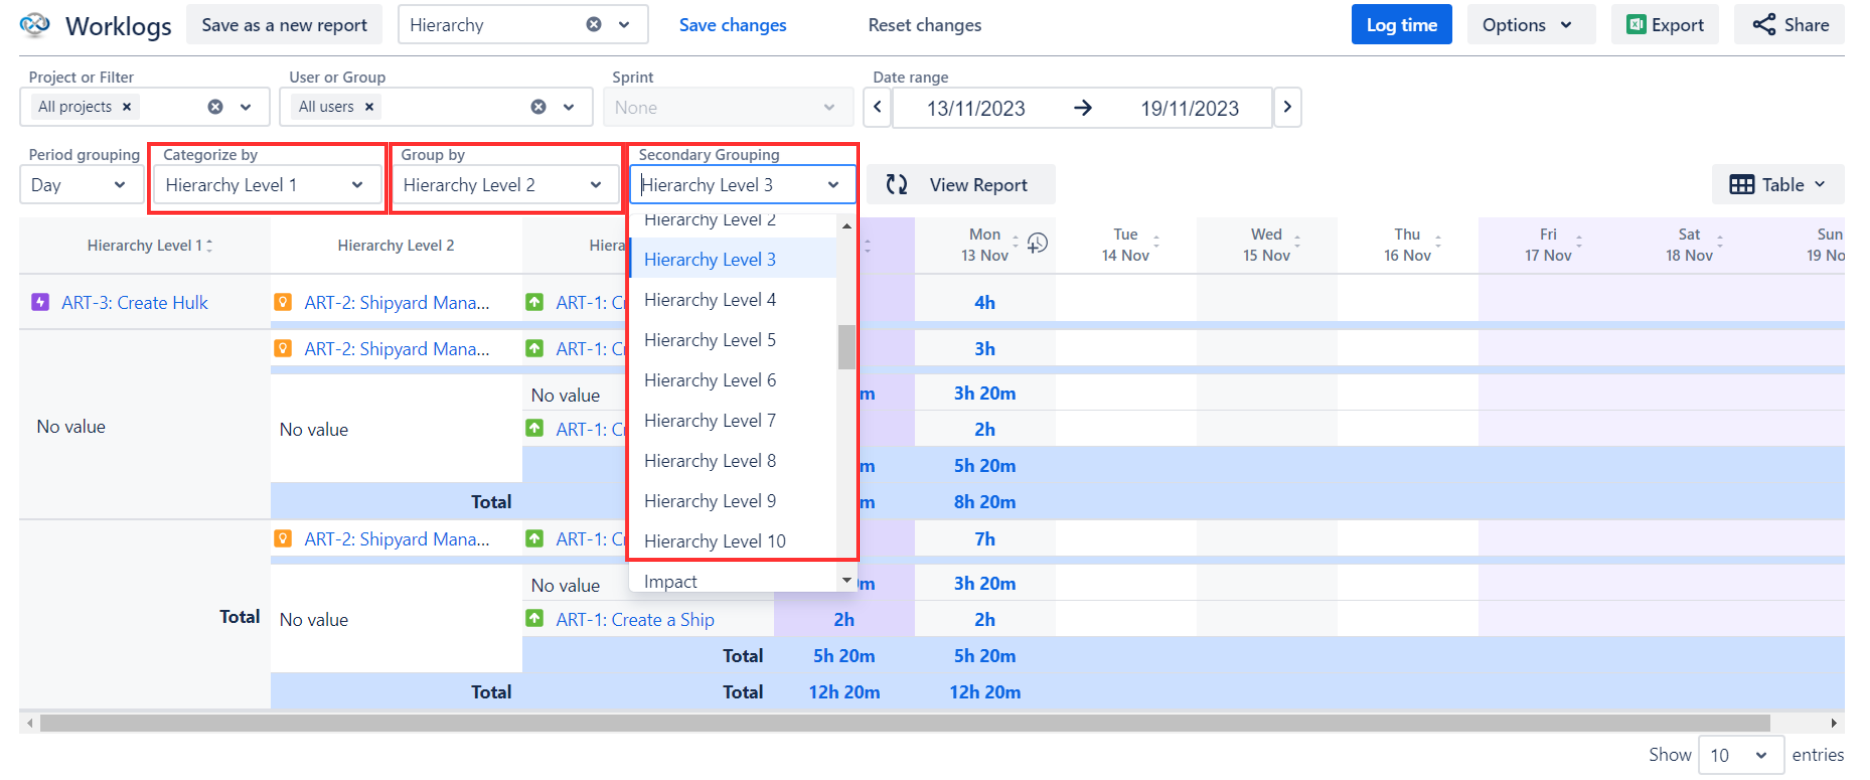Remove the All projects filter tag
1870x780 pixels.
point(127,107)
